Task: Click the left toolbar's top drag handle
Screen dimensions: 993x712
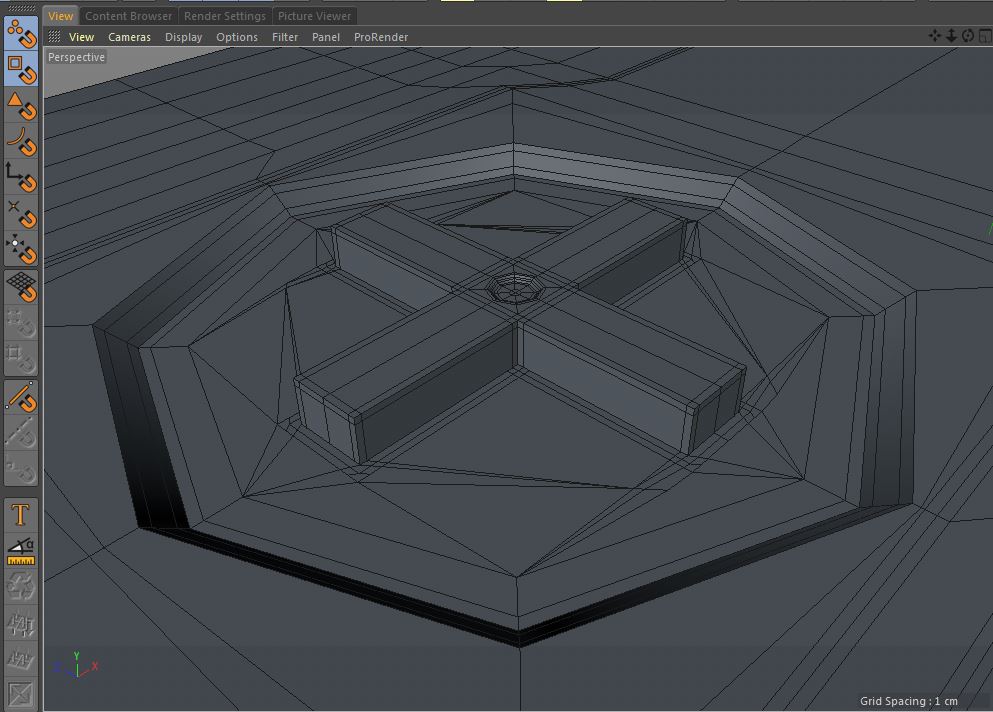Action: point(22,8)
